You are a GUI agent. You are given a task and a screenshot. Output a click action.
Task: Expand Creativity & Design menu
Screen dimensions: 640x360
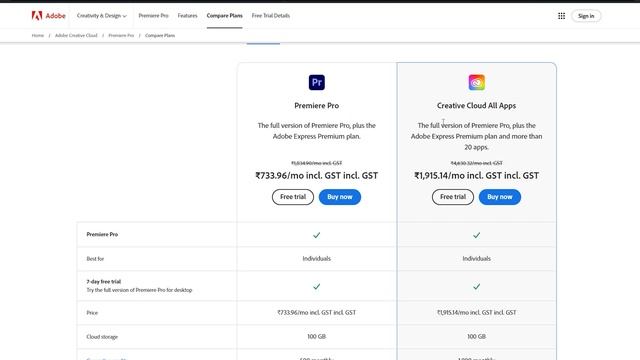pos(102,16)
